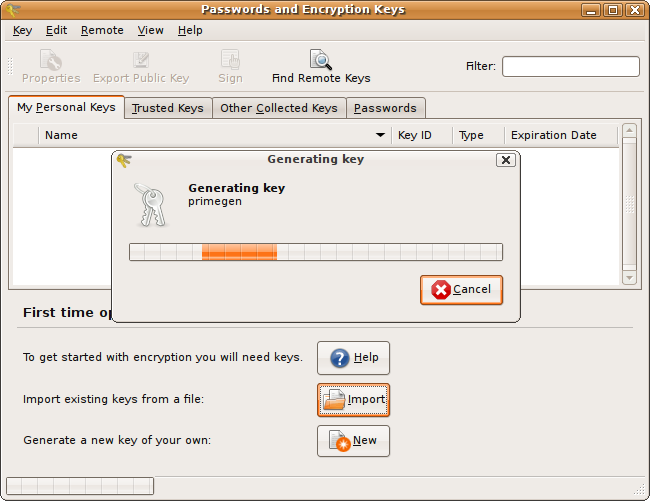This screenshot has width=650, height=501.
Task: Click the key generation progress bar
Action: (x=316, y=252)
